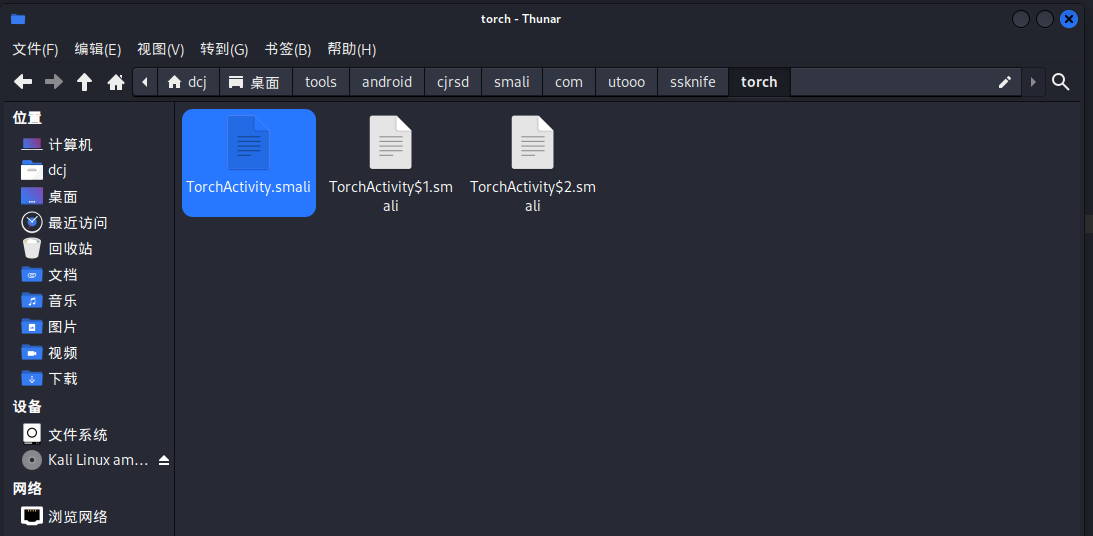
Task: Eject the Kali Linux disc
Action: tap(164, 460)
